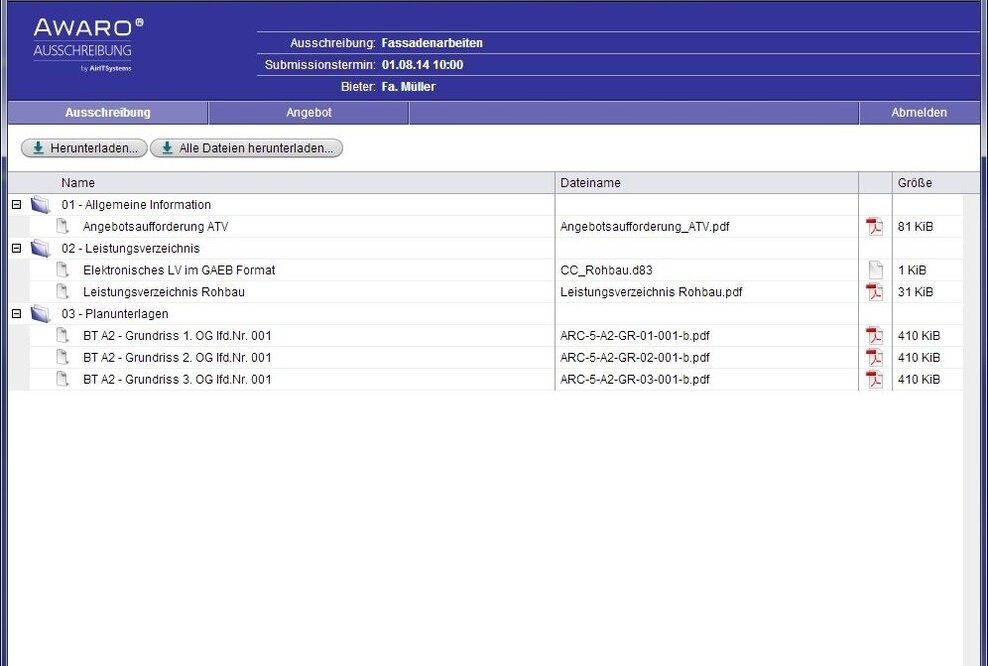
Task: Click the PDF icon for Angebotsaufforderung_ATV.pdf
Action: [x=875, y=227]
